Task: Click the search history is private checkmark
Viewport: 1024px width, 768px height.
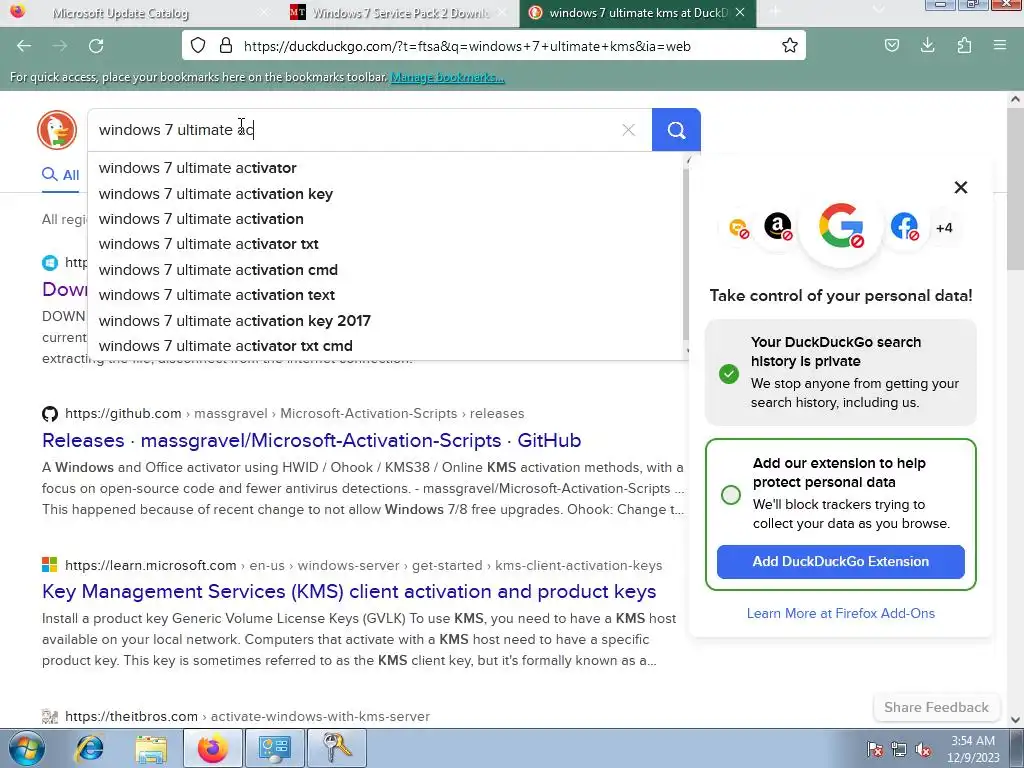Action: click(729, 374)
